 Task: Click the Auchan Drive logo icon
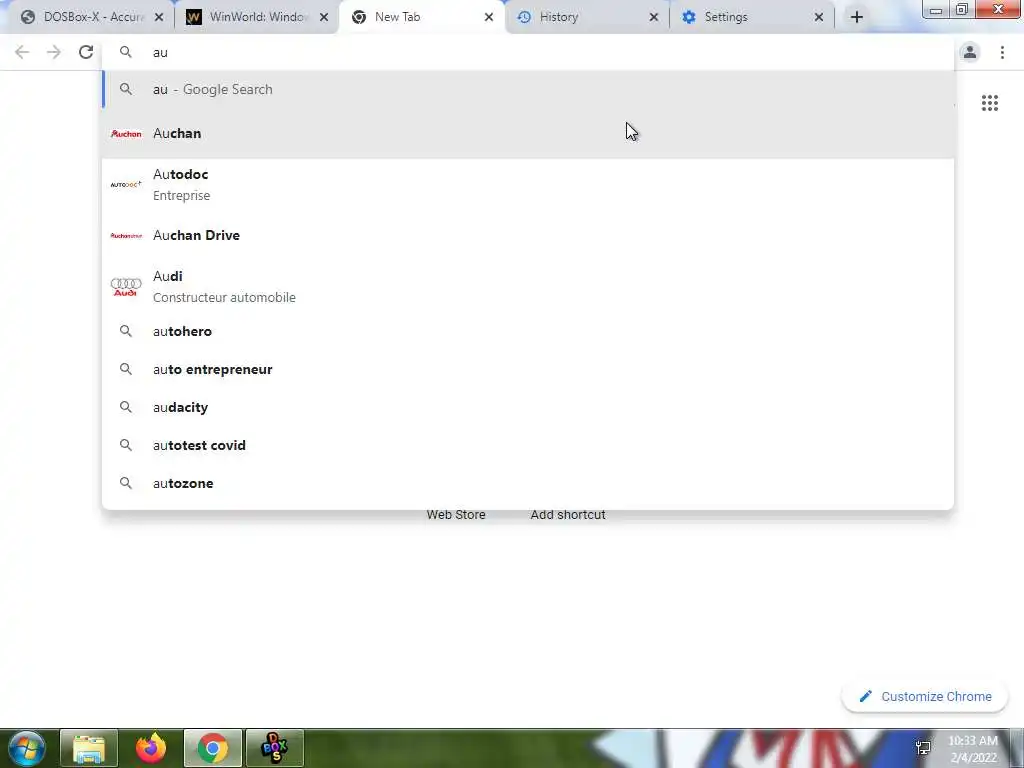click(126, 235)
